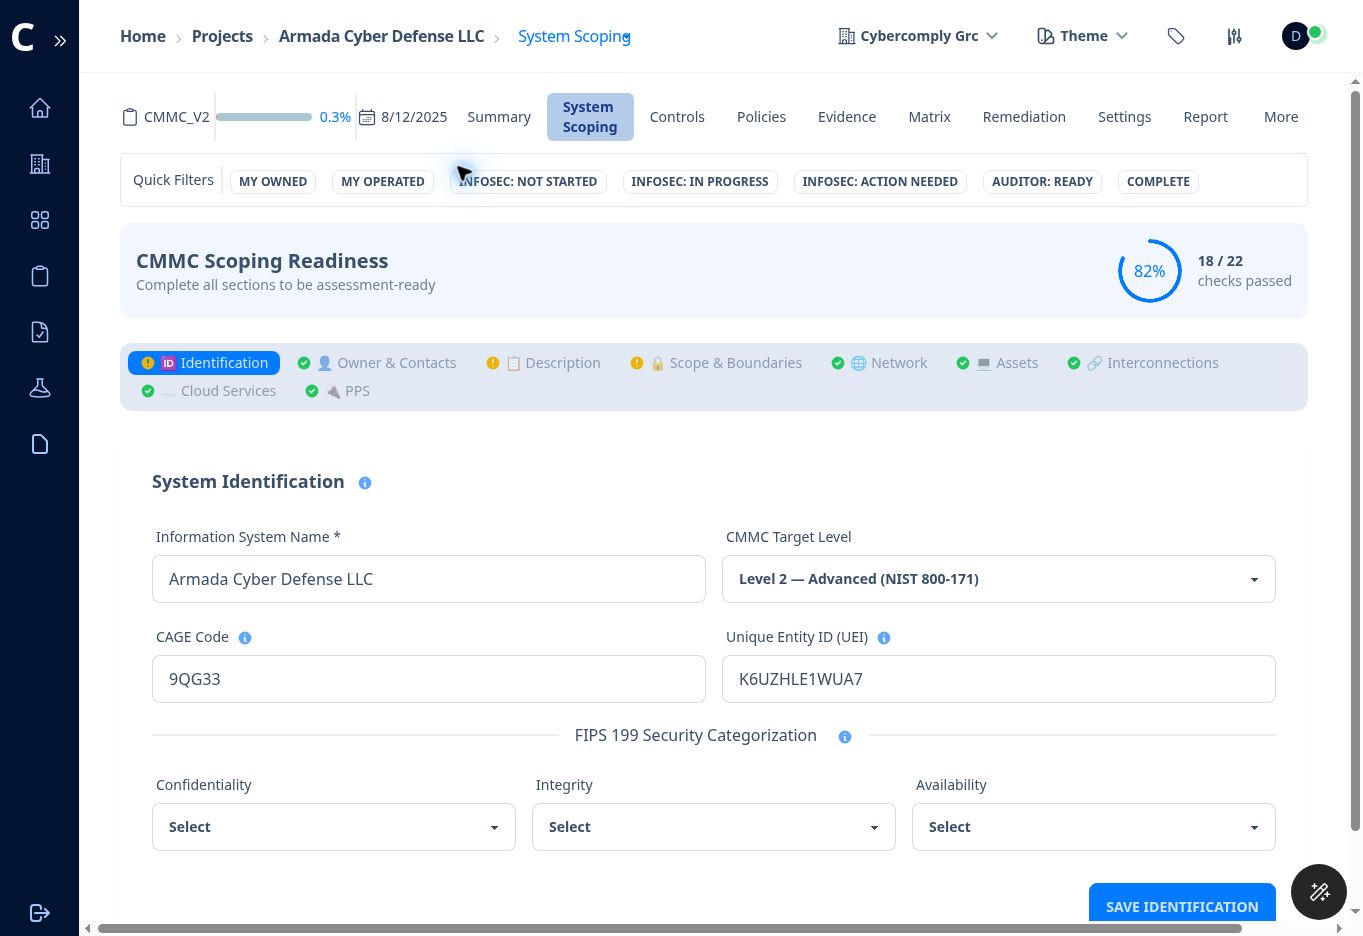
Task: Switch to the Controls tab
Action: point(677,117)
